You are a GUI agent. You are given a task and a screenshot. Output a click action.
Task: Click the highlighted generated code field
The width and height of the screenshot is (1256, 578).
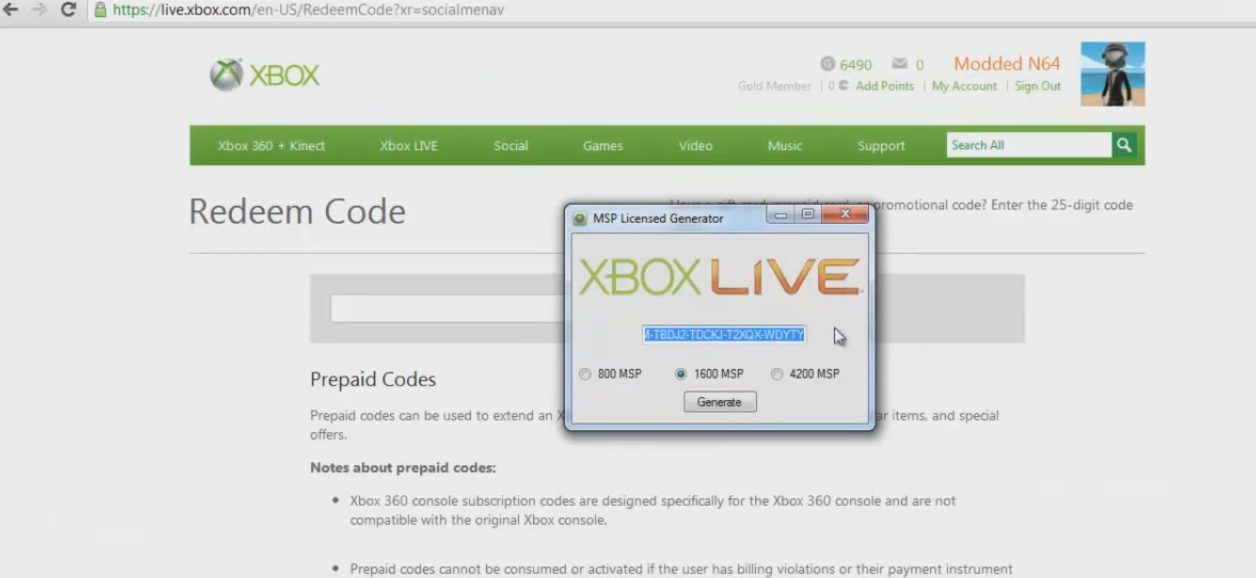tap(724, 335)
